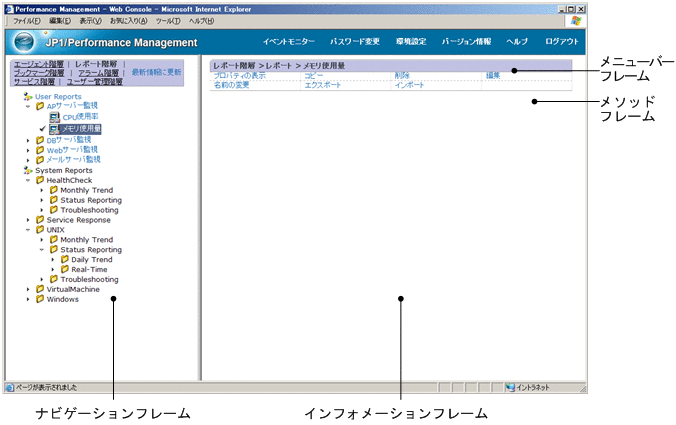This screenshot has width=676, height=425.
Task: Switch to the ユーザー管理階層 tab
Action: (94, 81)
